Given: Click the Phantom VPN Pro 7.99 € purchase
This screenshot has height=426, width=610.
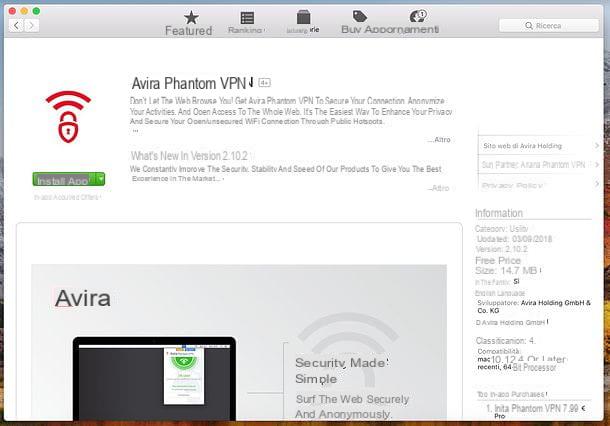Looking at the screenshot, I should [x=536, y=412].
